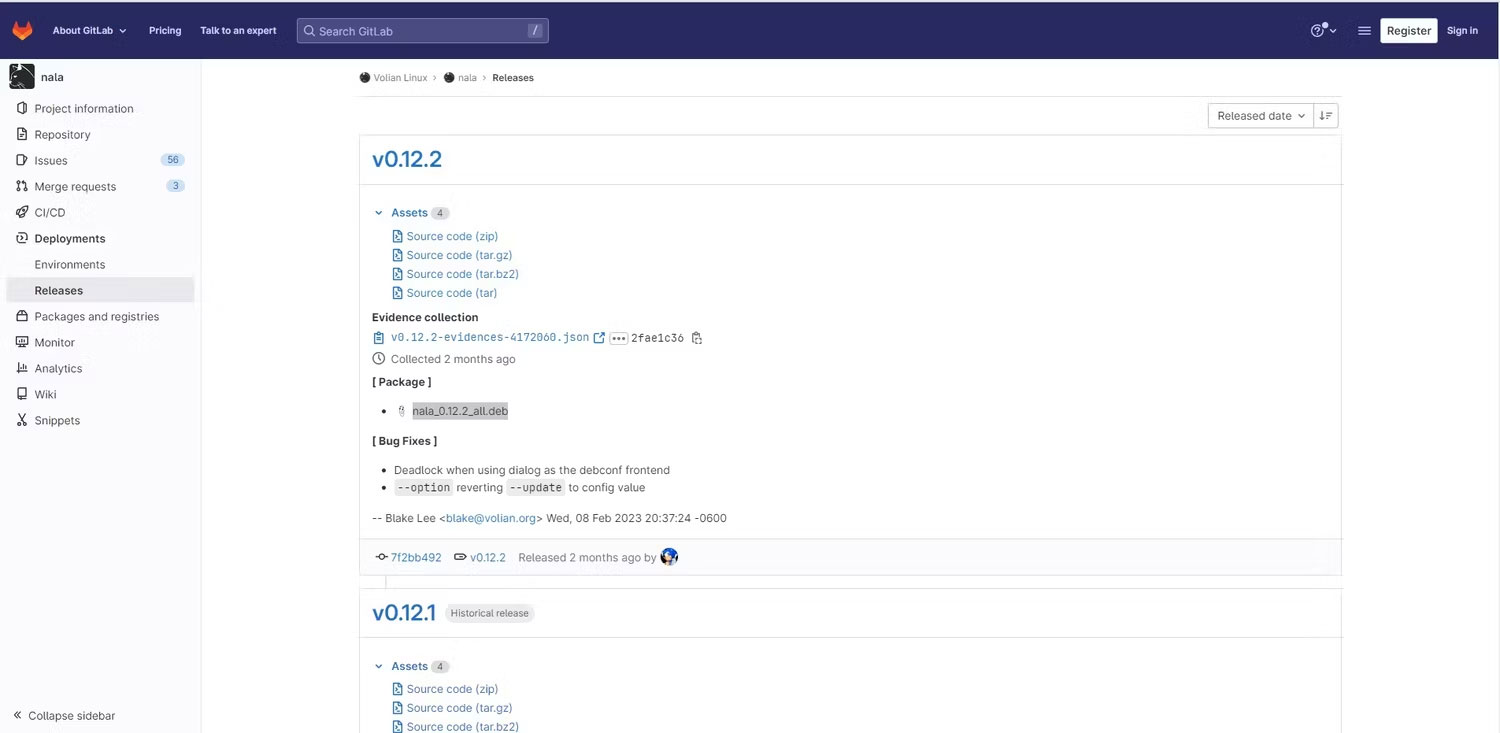Click external link icon beside evidences json
The image size is (1500, 733).
[599, 338]
